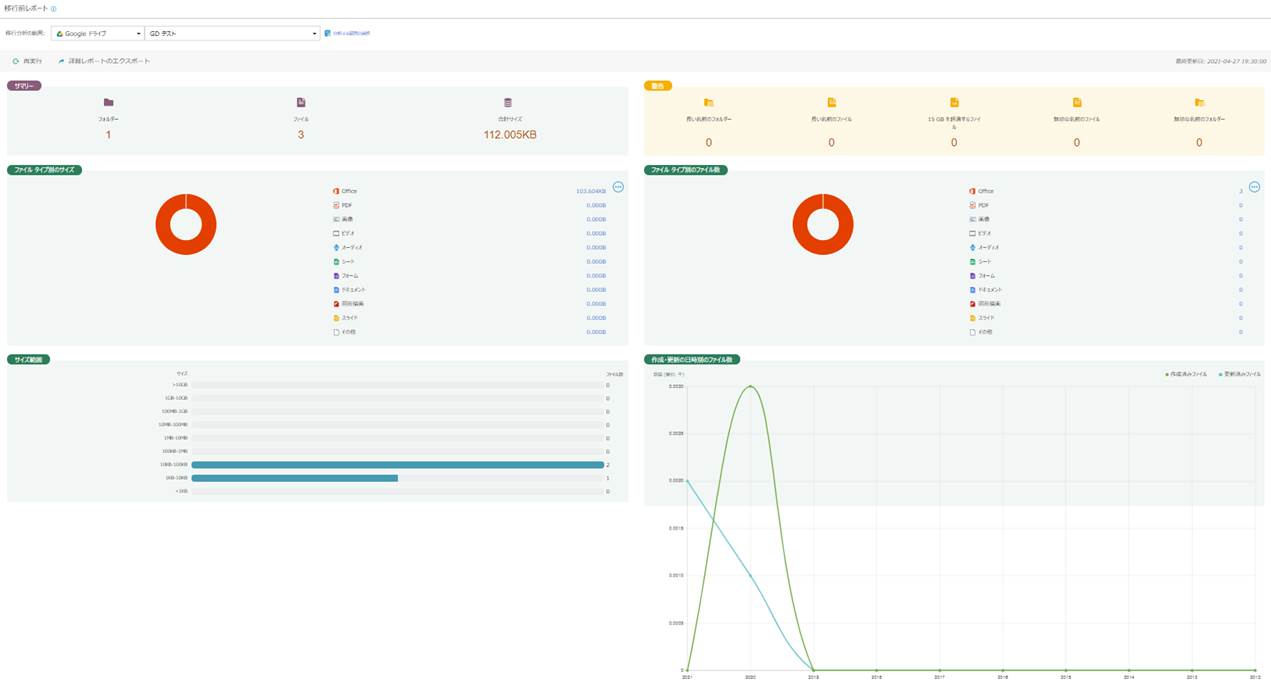Click the green line peak at 2020

pos(750,386)
